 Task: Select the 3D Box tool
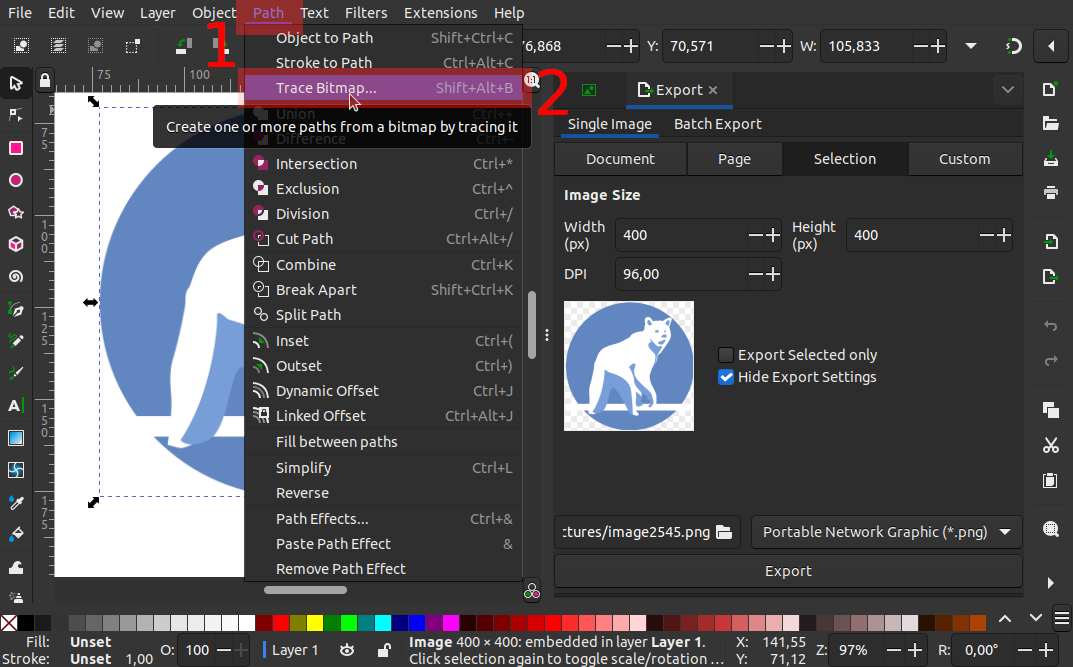(x=16, y=244)
